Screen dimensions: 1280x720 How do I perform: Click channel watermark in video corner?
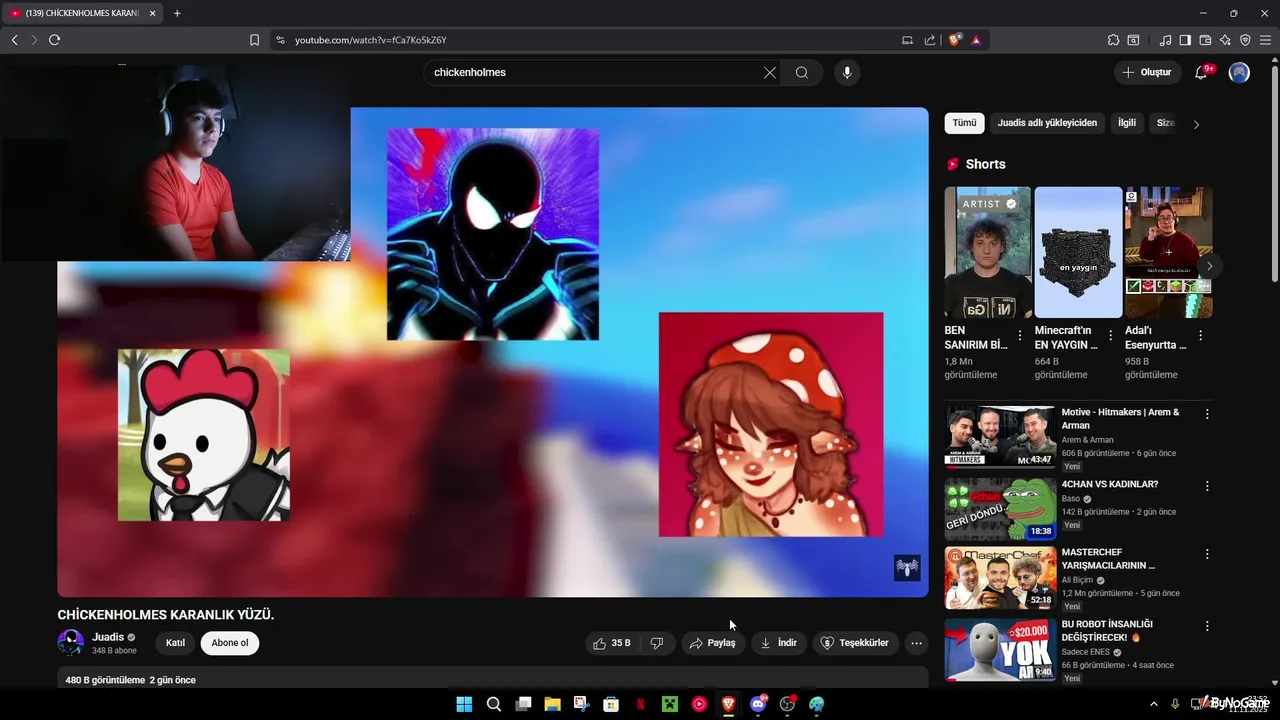tap(907, 568)
